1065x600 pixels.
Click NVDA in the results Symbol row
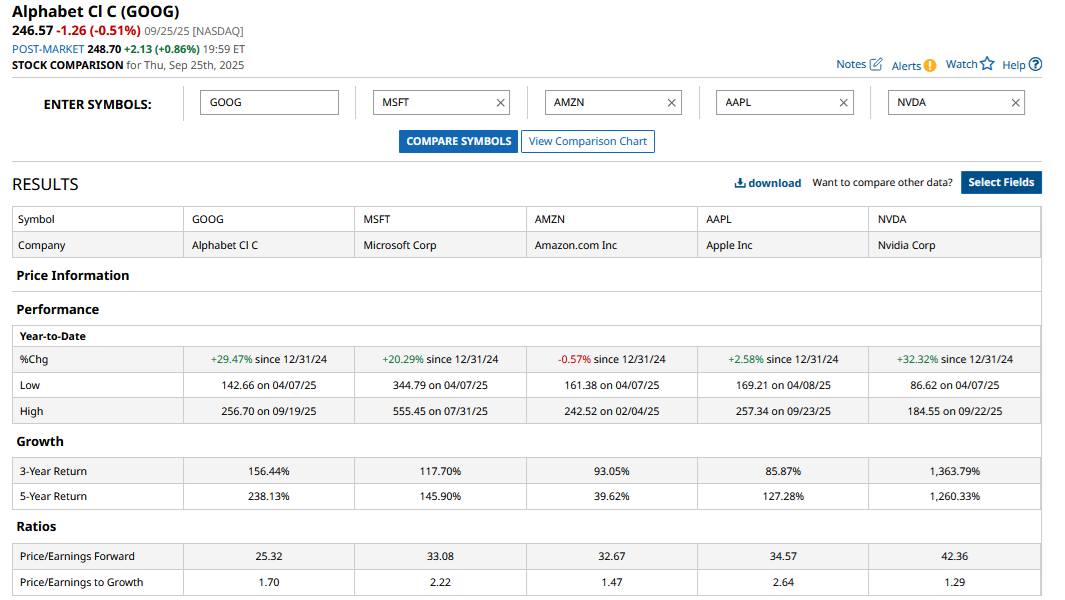[892, 219]
